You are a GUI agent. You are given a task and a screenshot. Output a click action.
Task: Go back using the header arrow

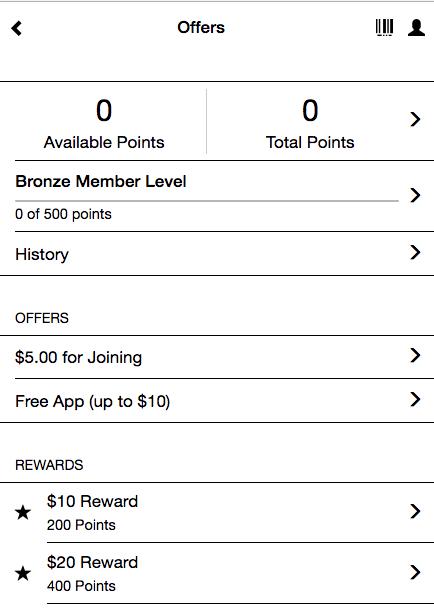tap(17, 28)
